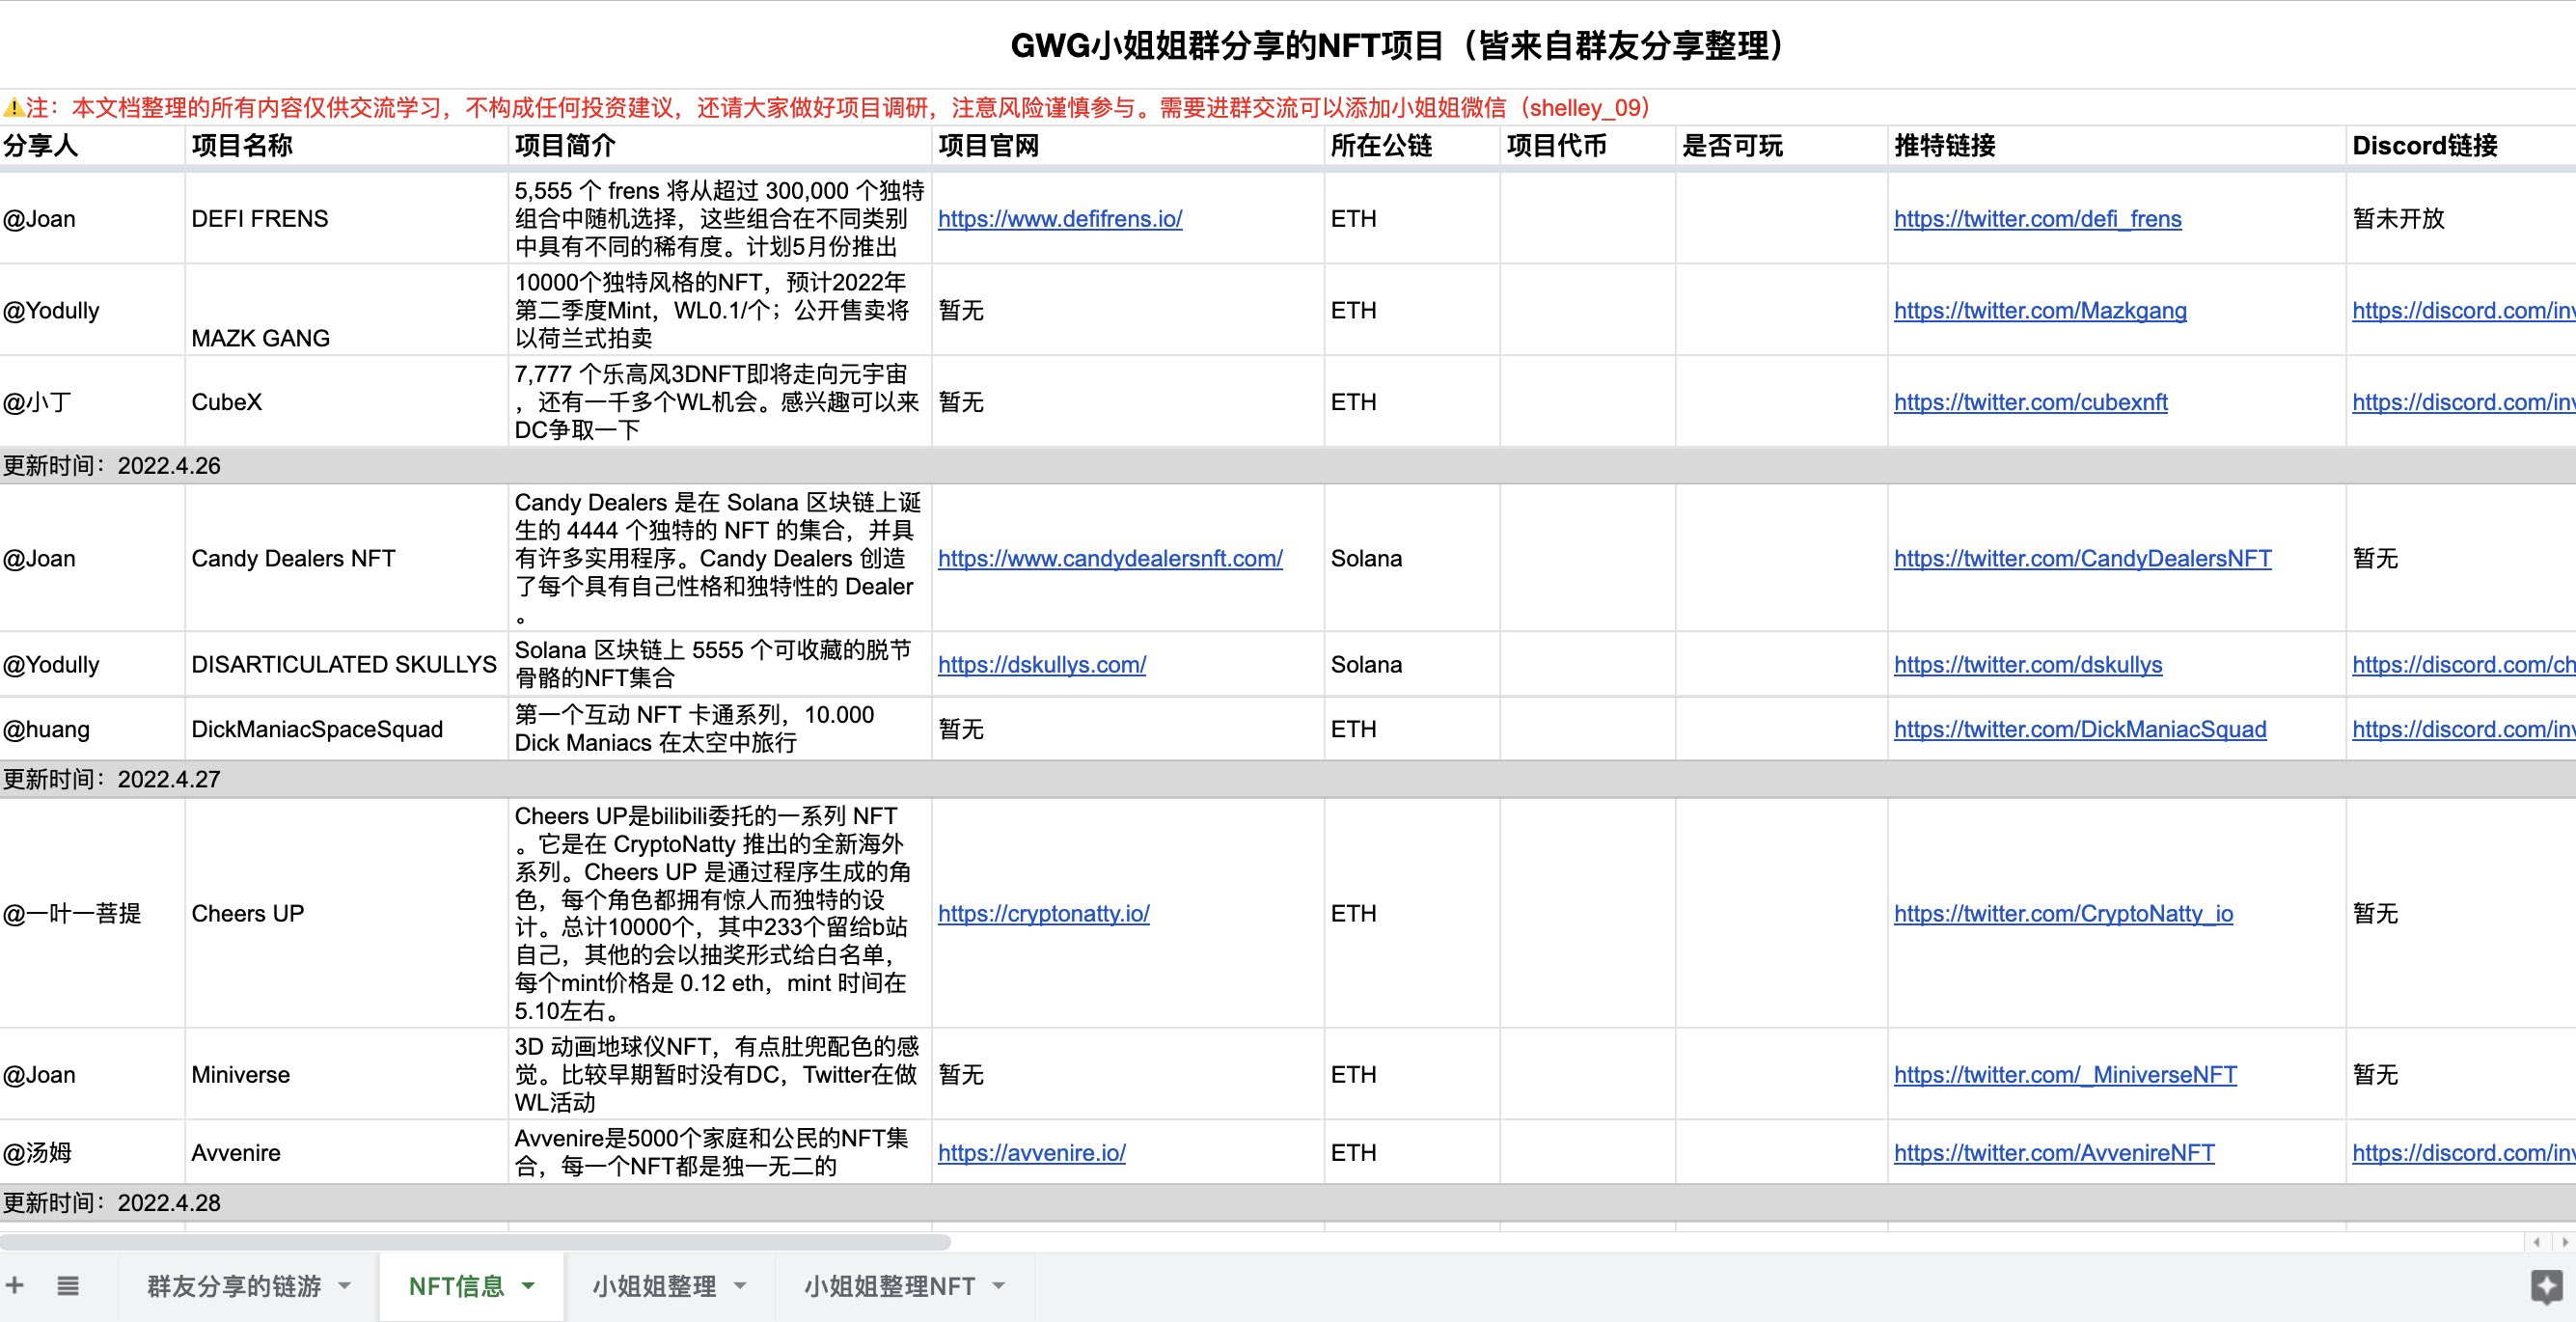This screenshot has width=2576, height=1322.
Task: Select the 分享人 header cell
Action: point(92,146)
